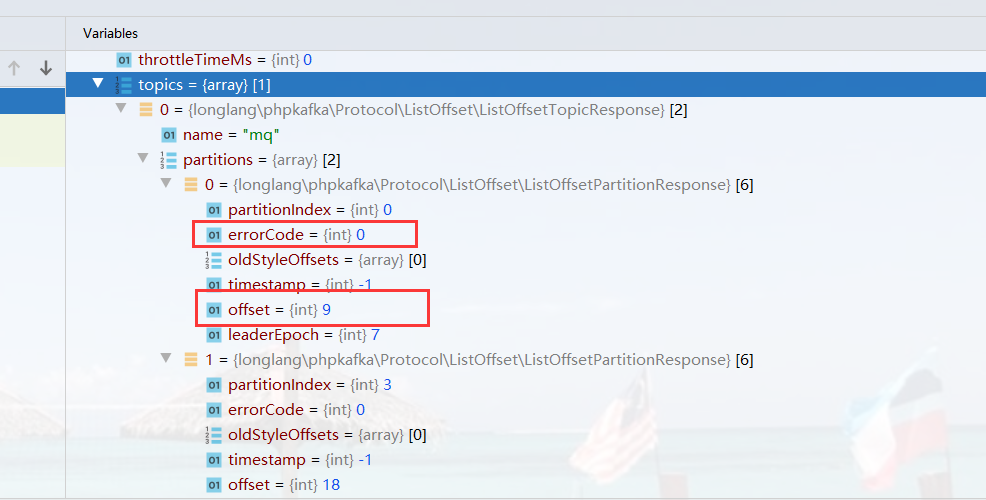This screenshot has height=500, width=986.
Task: Click the array icon beside partitions
Action: [x=169, y=160]
